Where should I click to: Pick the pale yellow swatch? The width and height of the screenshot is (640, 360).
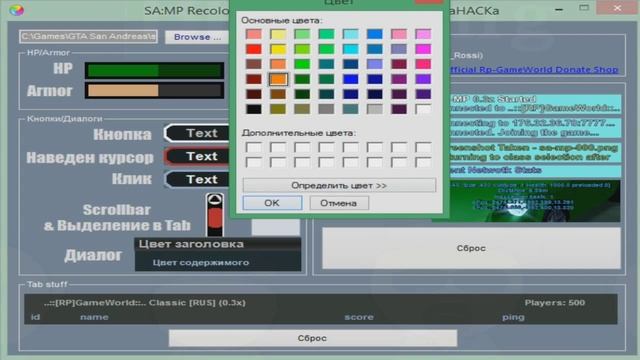click(278, 34)
